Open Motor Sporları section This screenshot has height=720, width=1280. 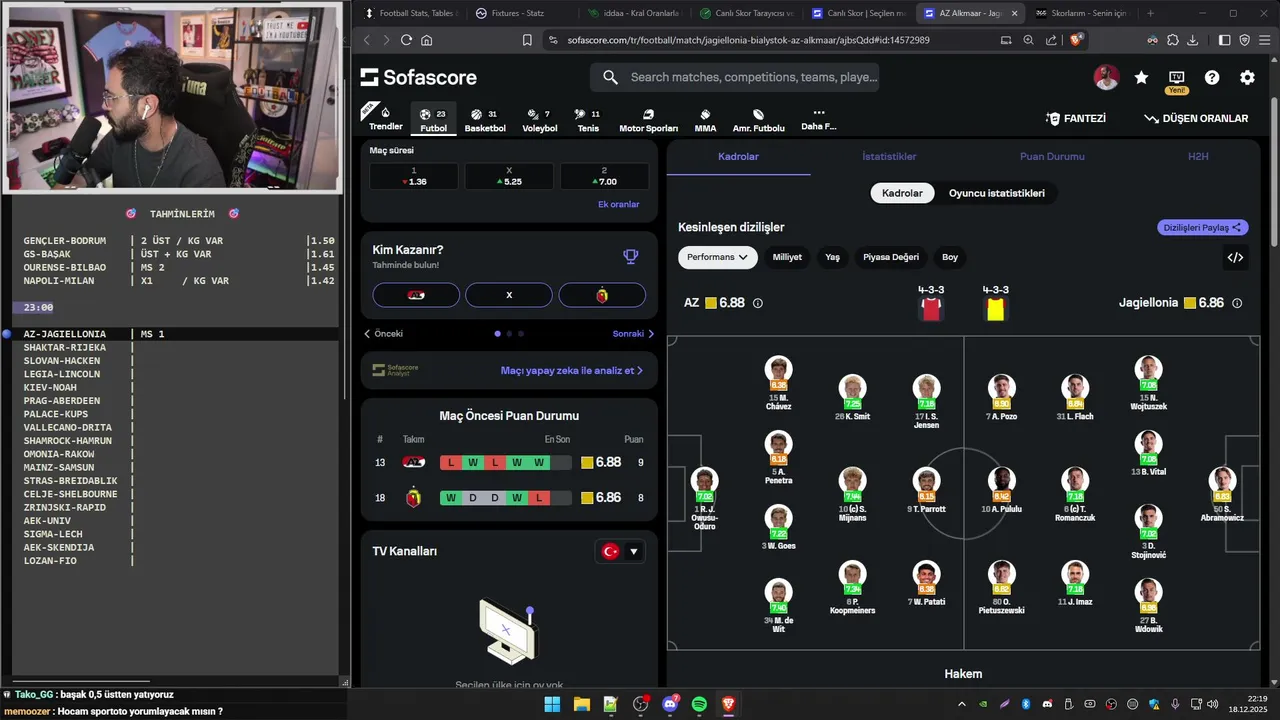[x=648, y=120]
